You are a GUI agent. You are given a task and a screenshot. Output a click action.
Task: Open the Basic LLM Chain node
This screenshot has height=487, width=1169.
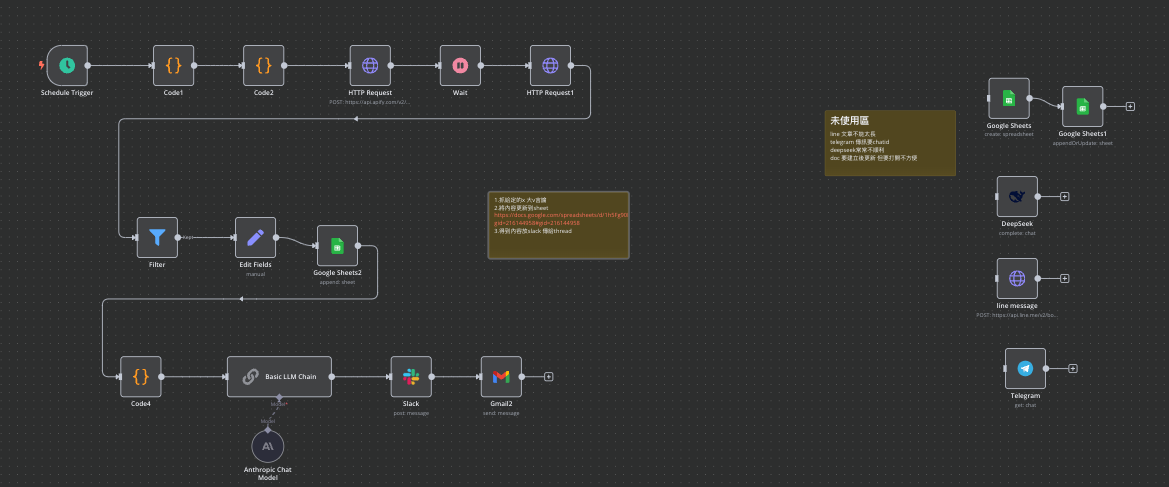tap(280, 377)
